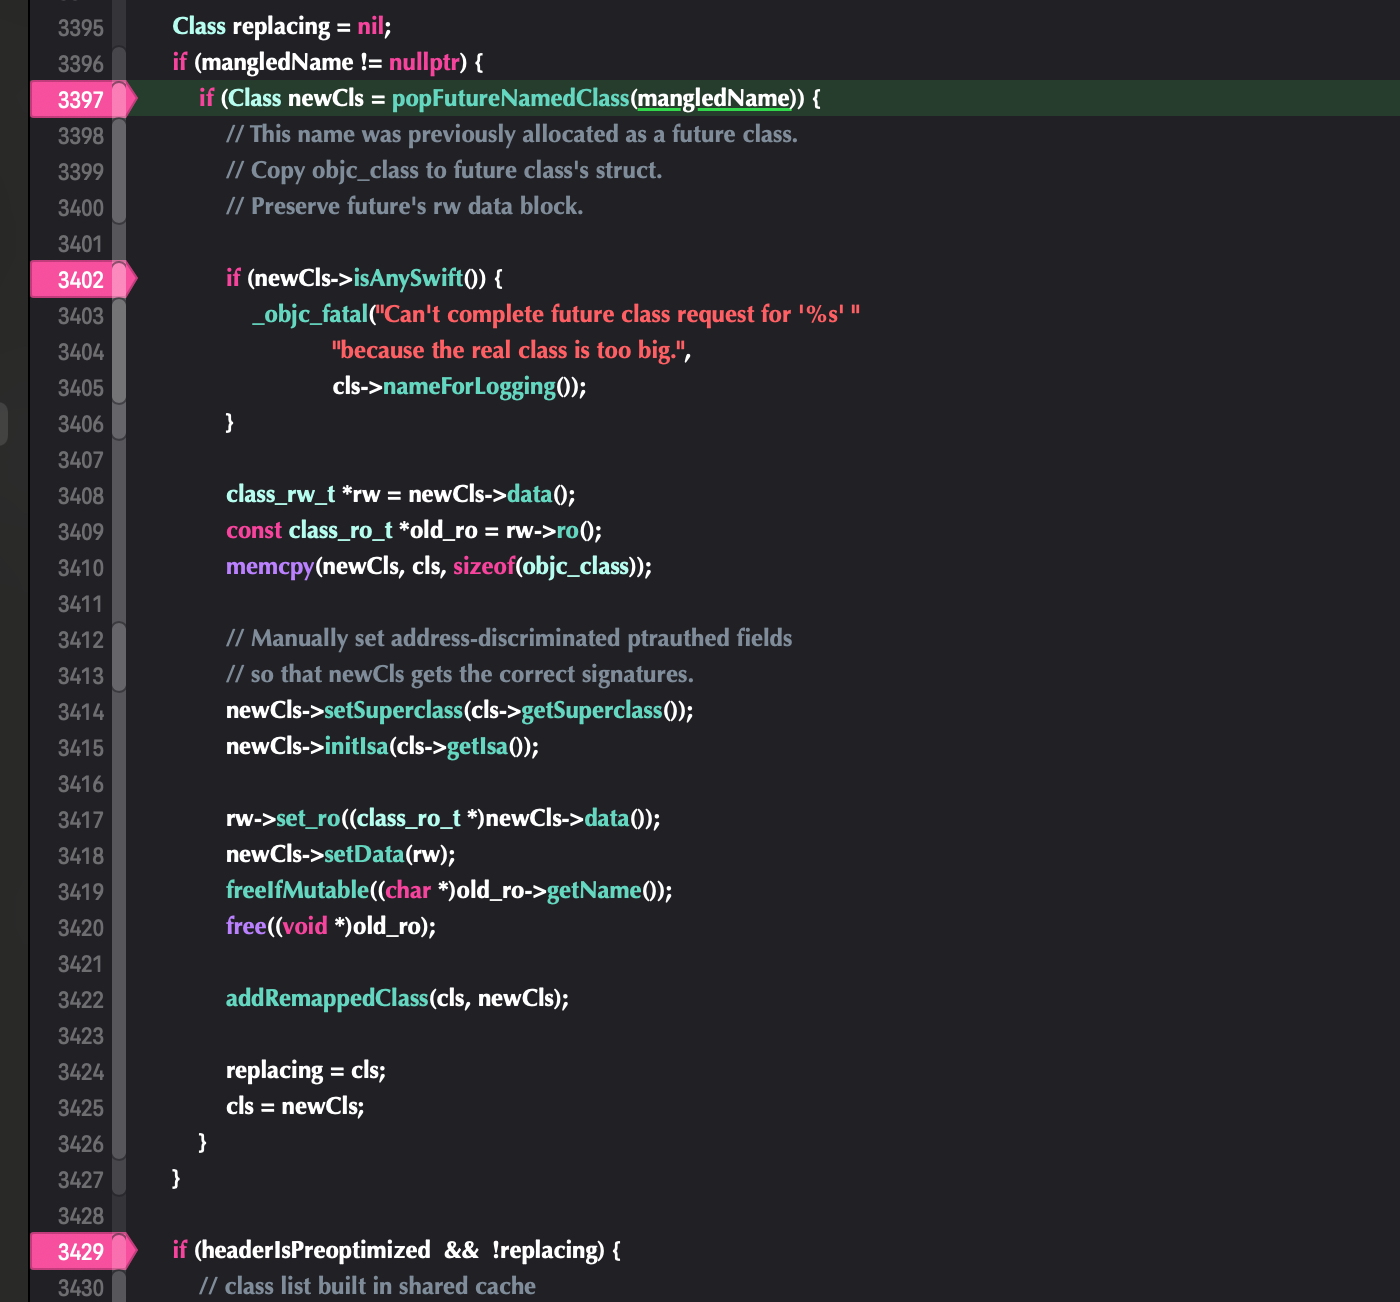Screen dimensions: 1400x1302
Task: Click the statement "cls = newCls;"
Action: tap(295, 1106)
